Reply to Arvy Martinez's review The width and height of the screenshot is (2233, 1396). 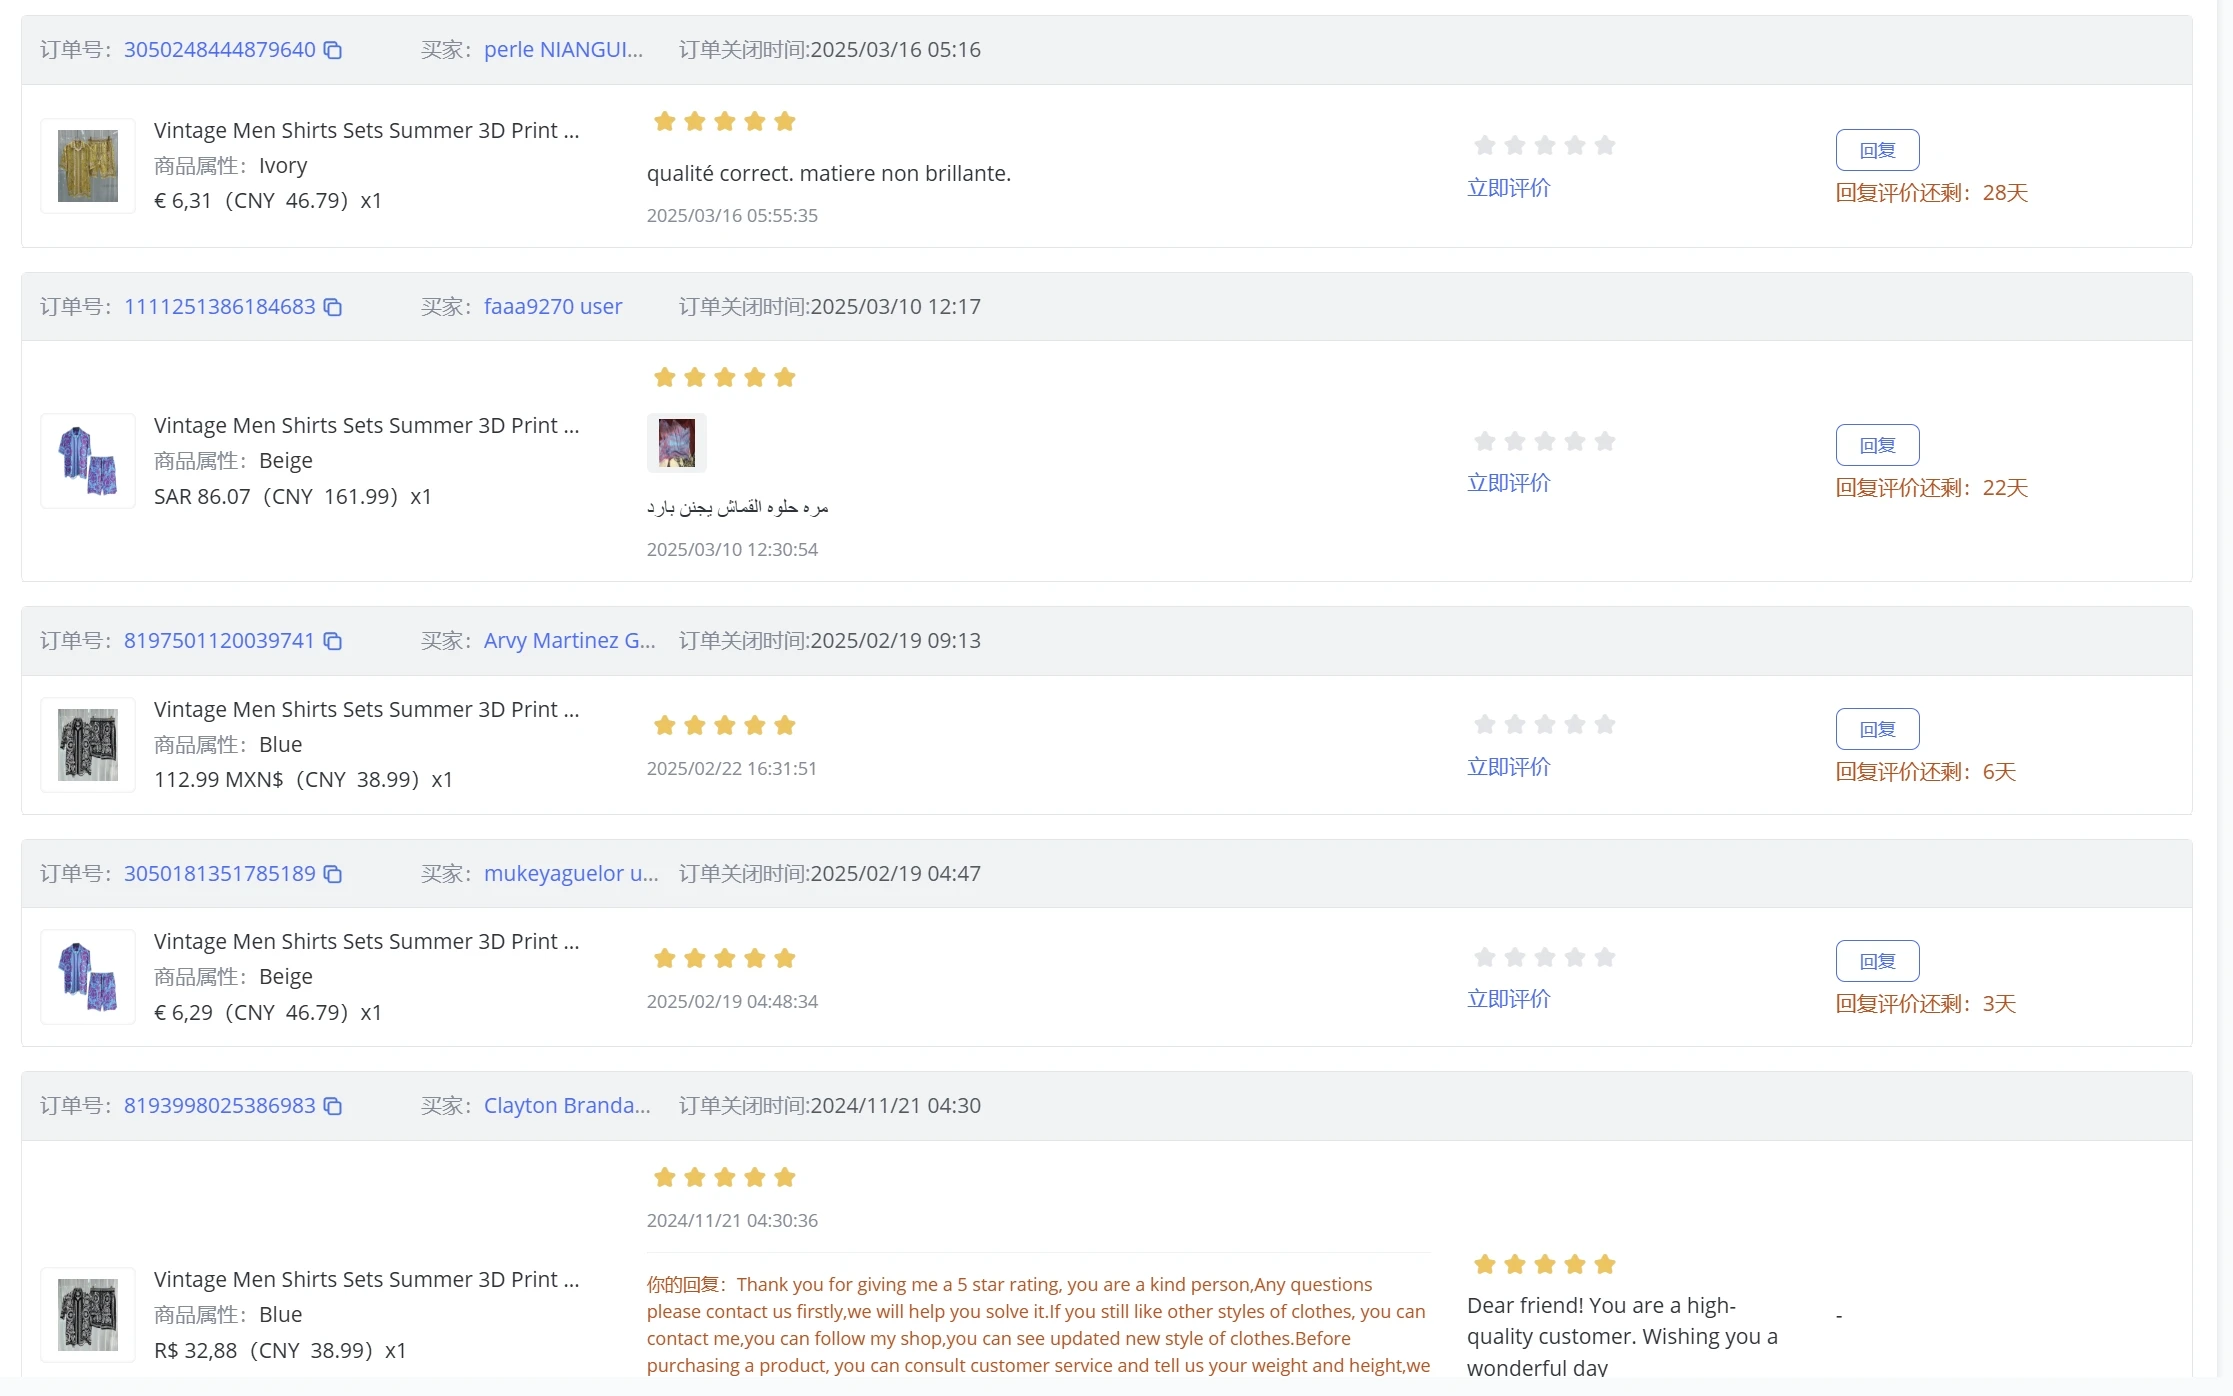[x=1877, y=729]
